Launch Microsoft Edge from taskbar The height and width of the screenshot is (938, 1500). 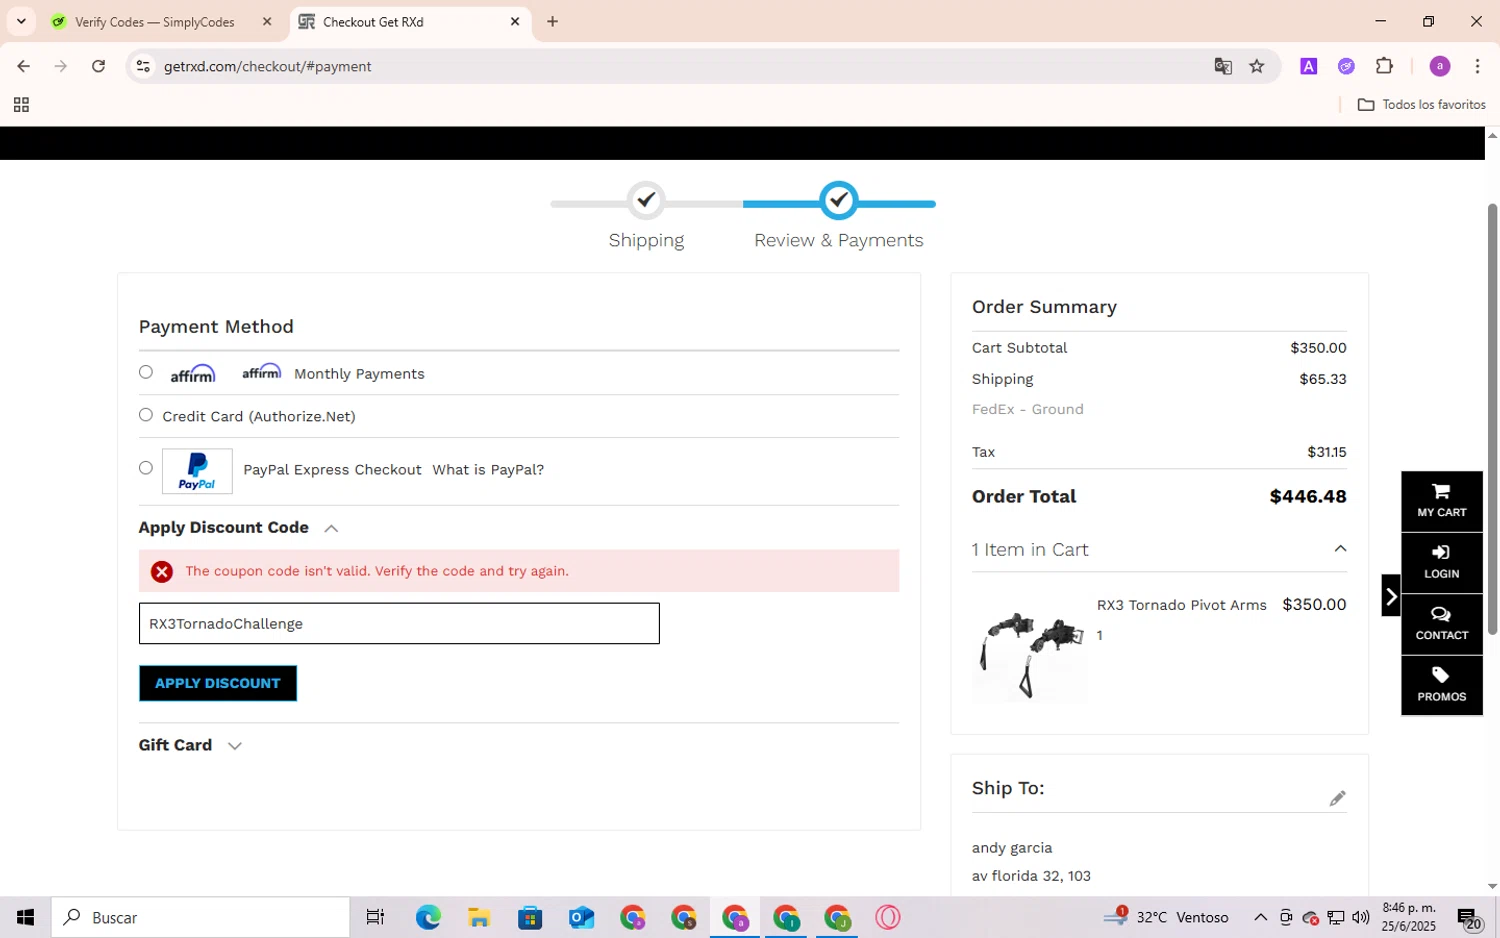click(x=428, y=917)
